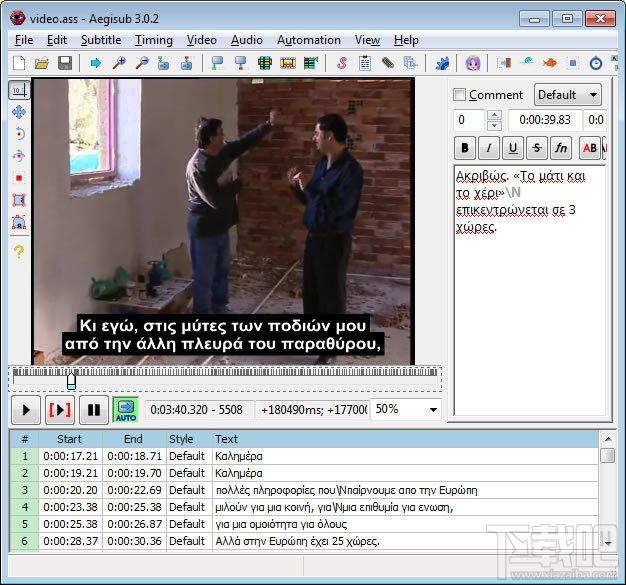Select row 6 'Αλλά στην Ευρώπη έχει 25 χώρες.'
Screen dimensions: 626x585
[x=304, y=541]
